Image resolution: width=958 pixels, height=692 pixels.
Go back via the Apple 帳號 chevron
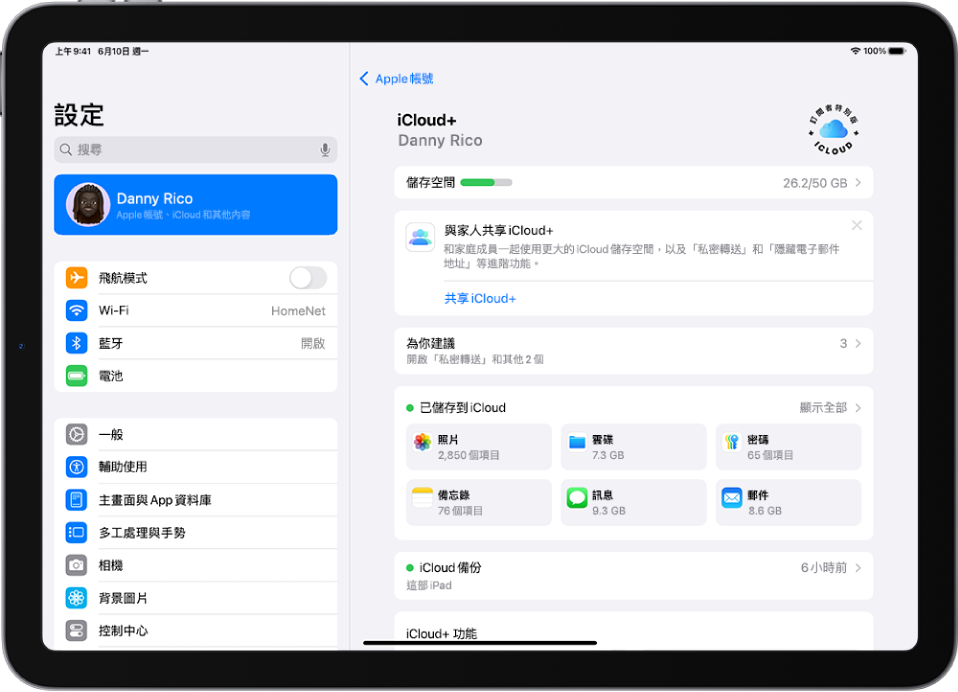pyautogui.click(x=364, y=78)
